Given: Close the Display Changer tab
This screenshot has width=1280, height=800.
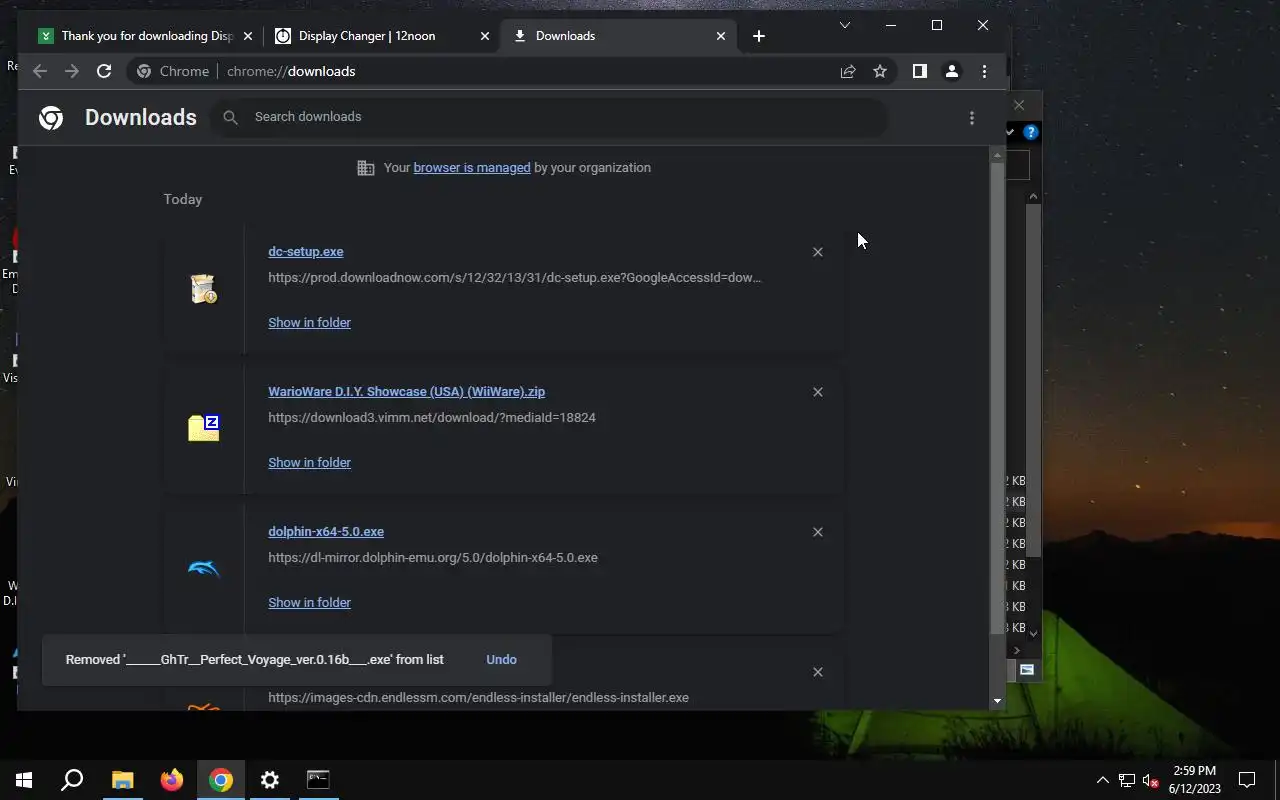Looking at the screenshot, I should click(x=485, y=36).
